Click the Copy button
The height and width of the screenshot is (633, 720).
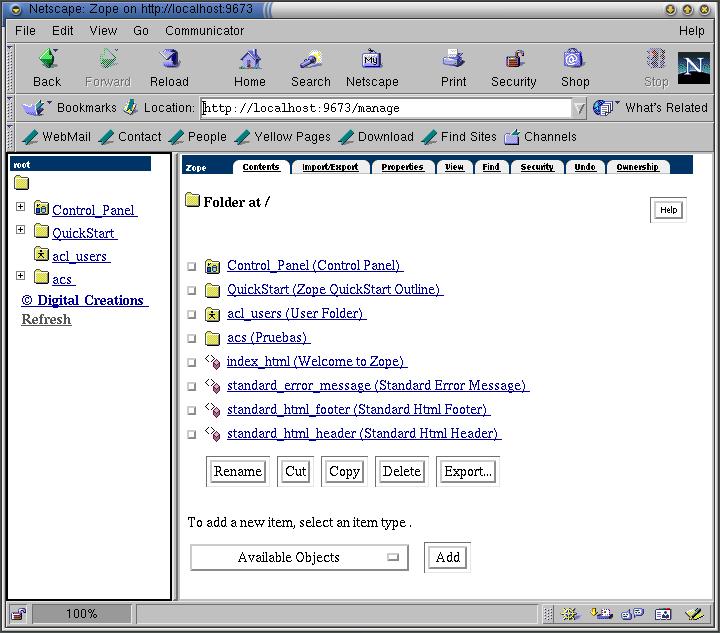tap(344, 471)
